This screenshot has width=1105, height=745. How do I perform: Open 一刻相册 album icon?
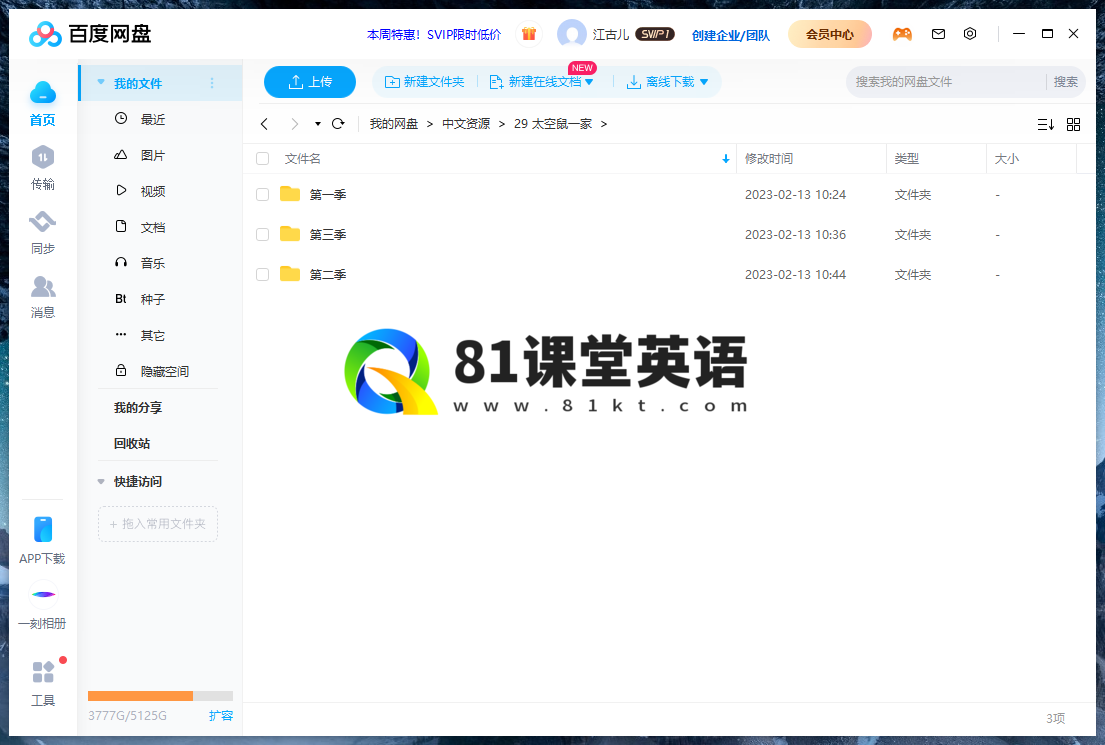tap(43, 594)
